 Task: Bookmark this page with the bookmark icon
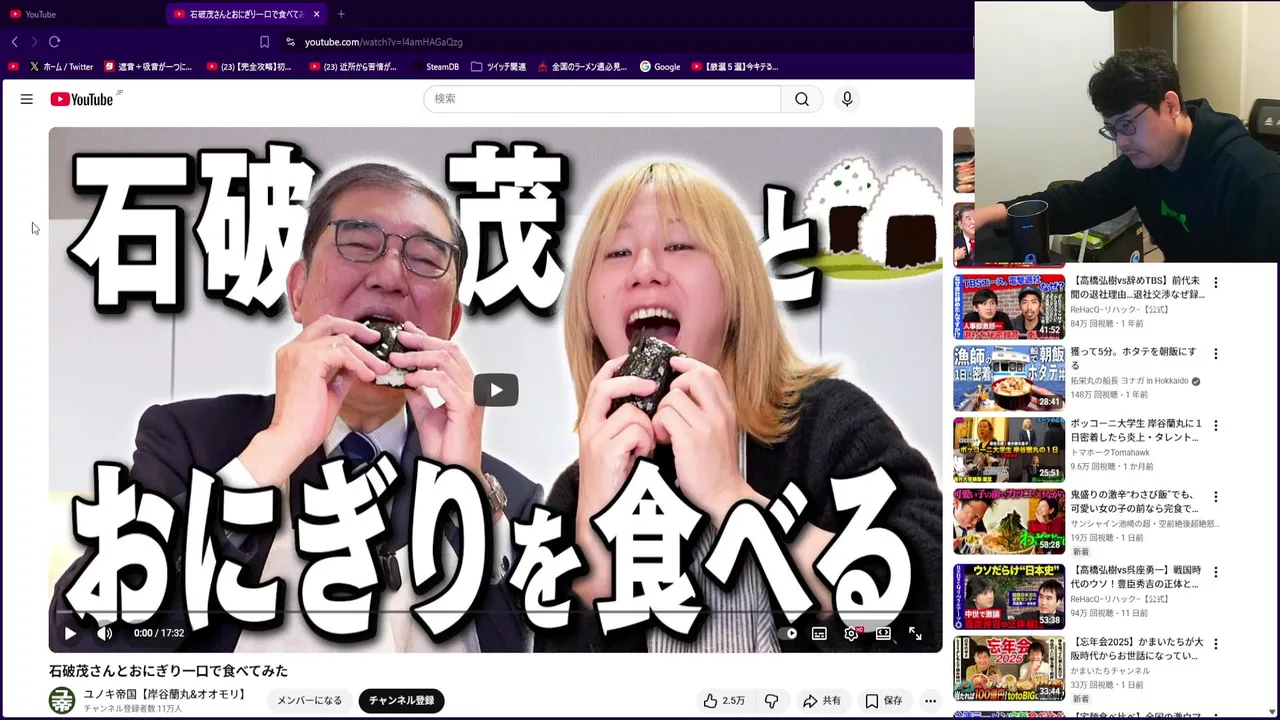264,42
